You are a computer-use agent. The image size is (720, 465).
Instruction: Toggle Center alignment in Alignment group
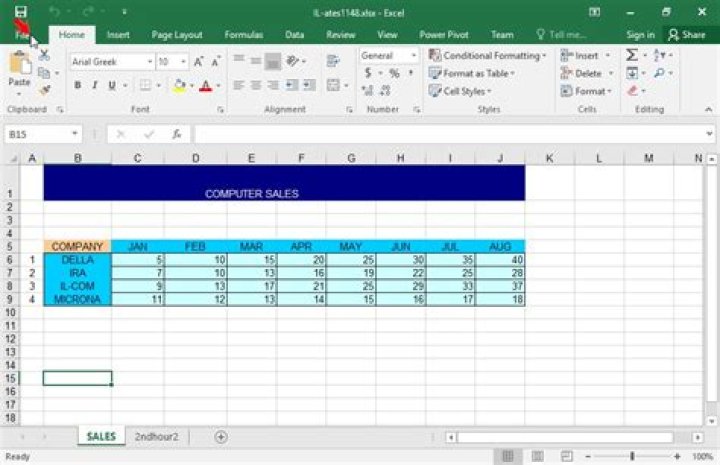tap(256, 85)
